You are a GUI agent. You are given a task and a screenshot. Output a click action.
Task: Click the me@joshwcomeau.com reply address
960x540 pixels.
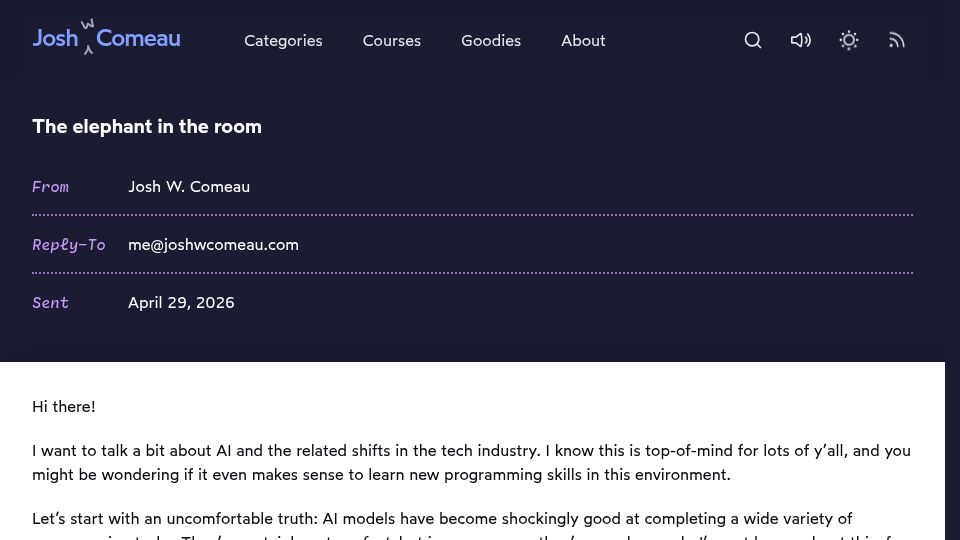point(213,245)
